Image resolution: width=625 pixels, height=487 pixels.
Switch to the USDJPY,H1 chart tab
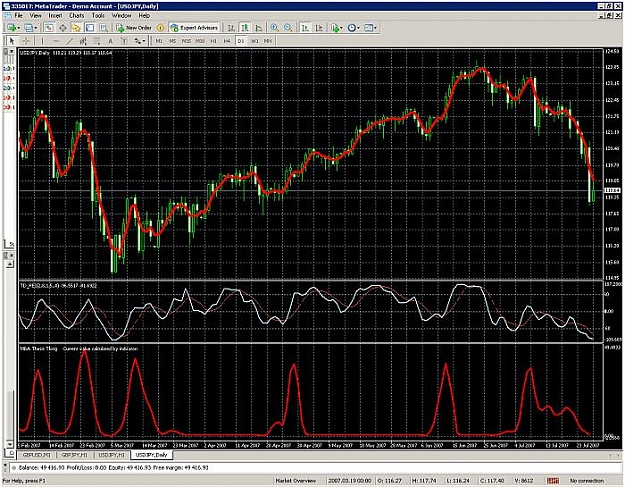(112, 455)
